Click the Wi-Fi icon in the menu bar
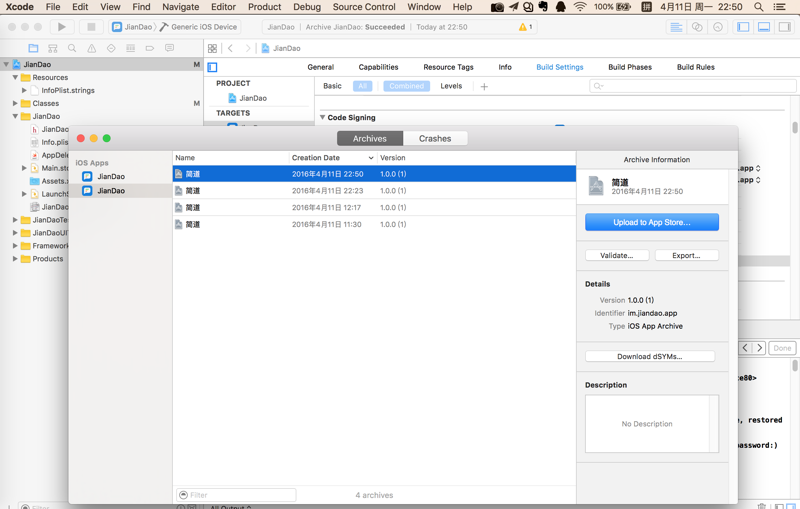Screen dimensions: 800x509 [580, 7]
